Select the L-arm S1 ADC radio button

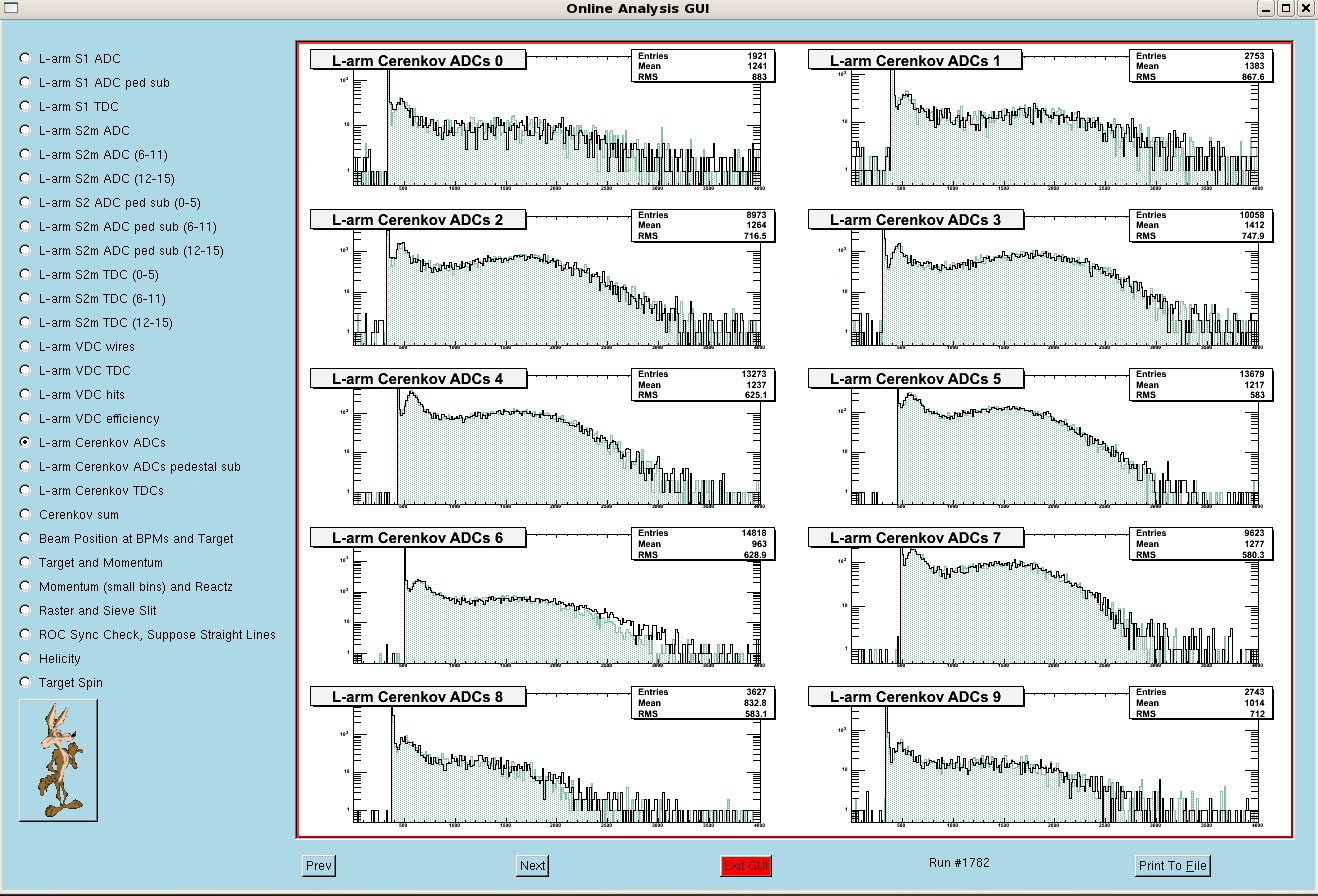point(25,59)
